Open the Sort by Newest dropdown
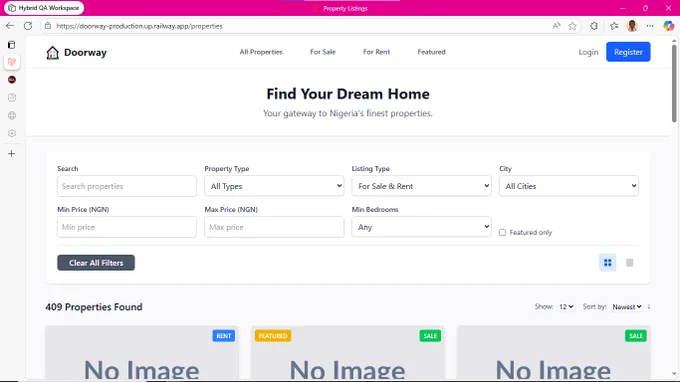The image size is (680, 382). click(627, 307)
